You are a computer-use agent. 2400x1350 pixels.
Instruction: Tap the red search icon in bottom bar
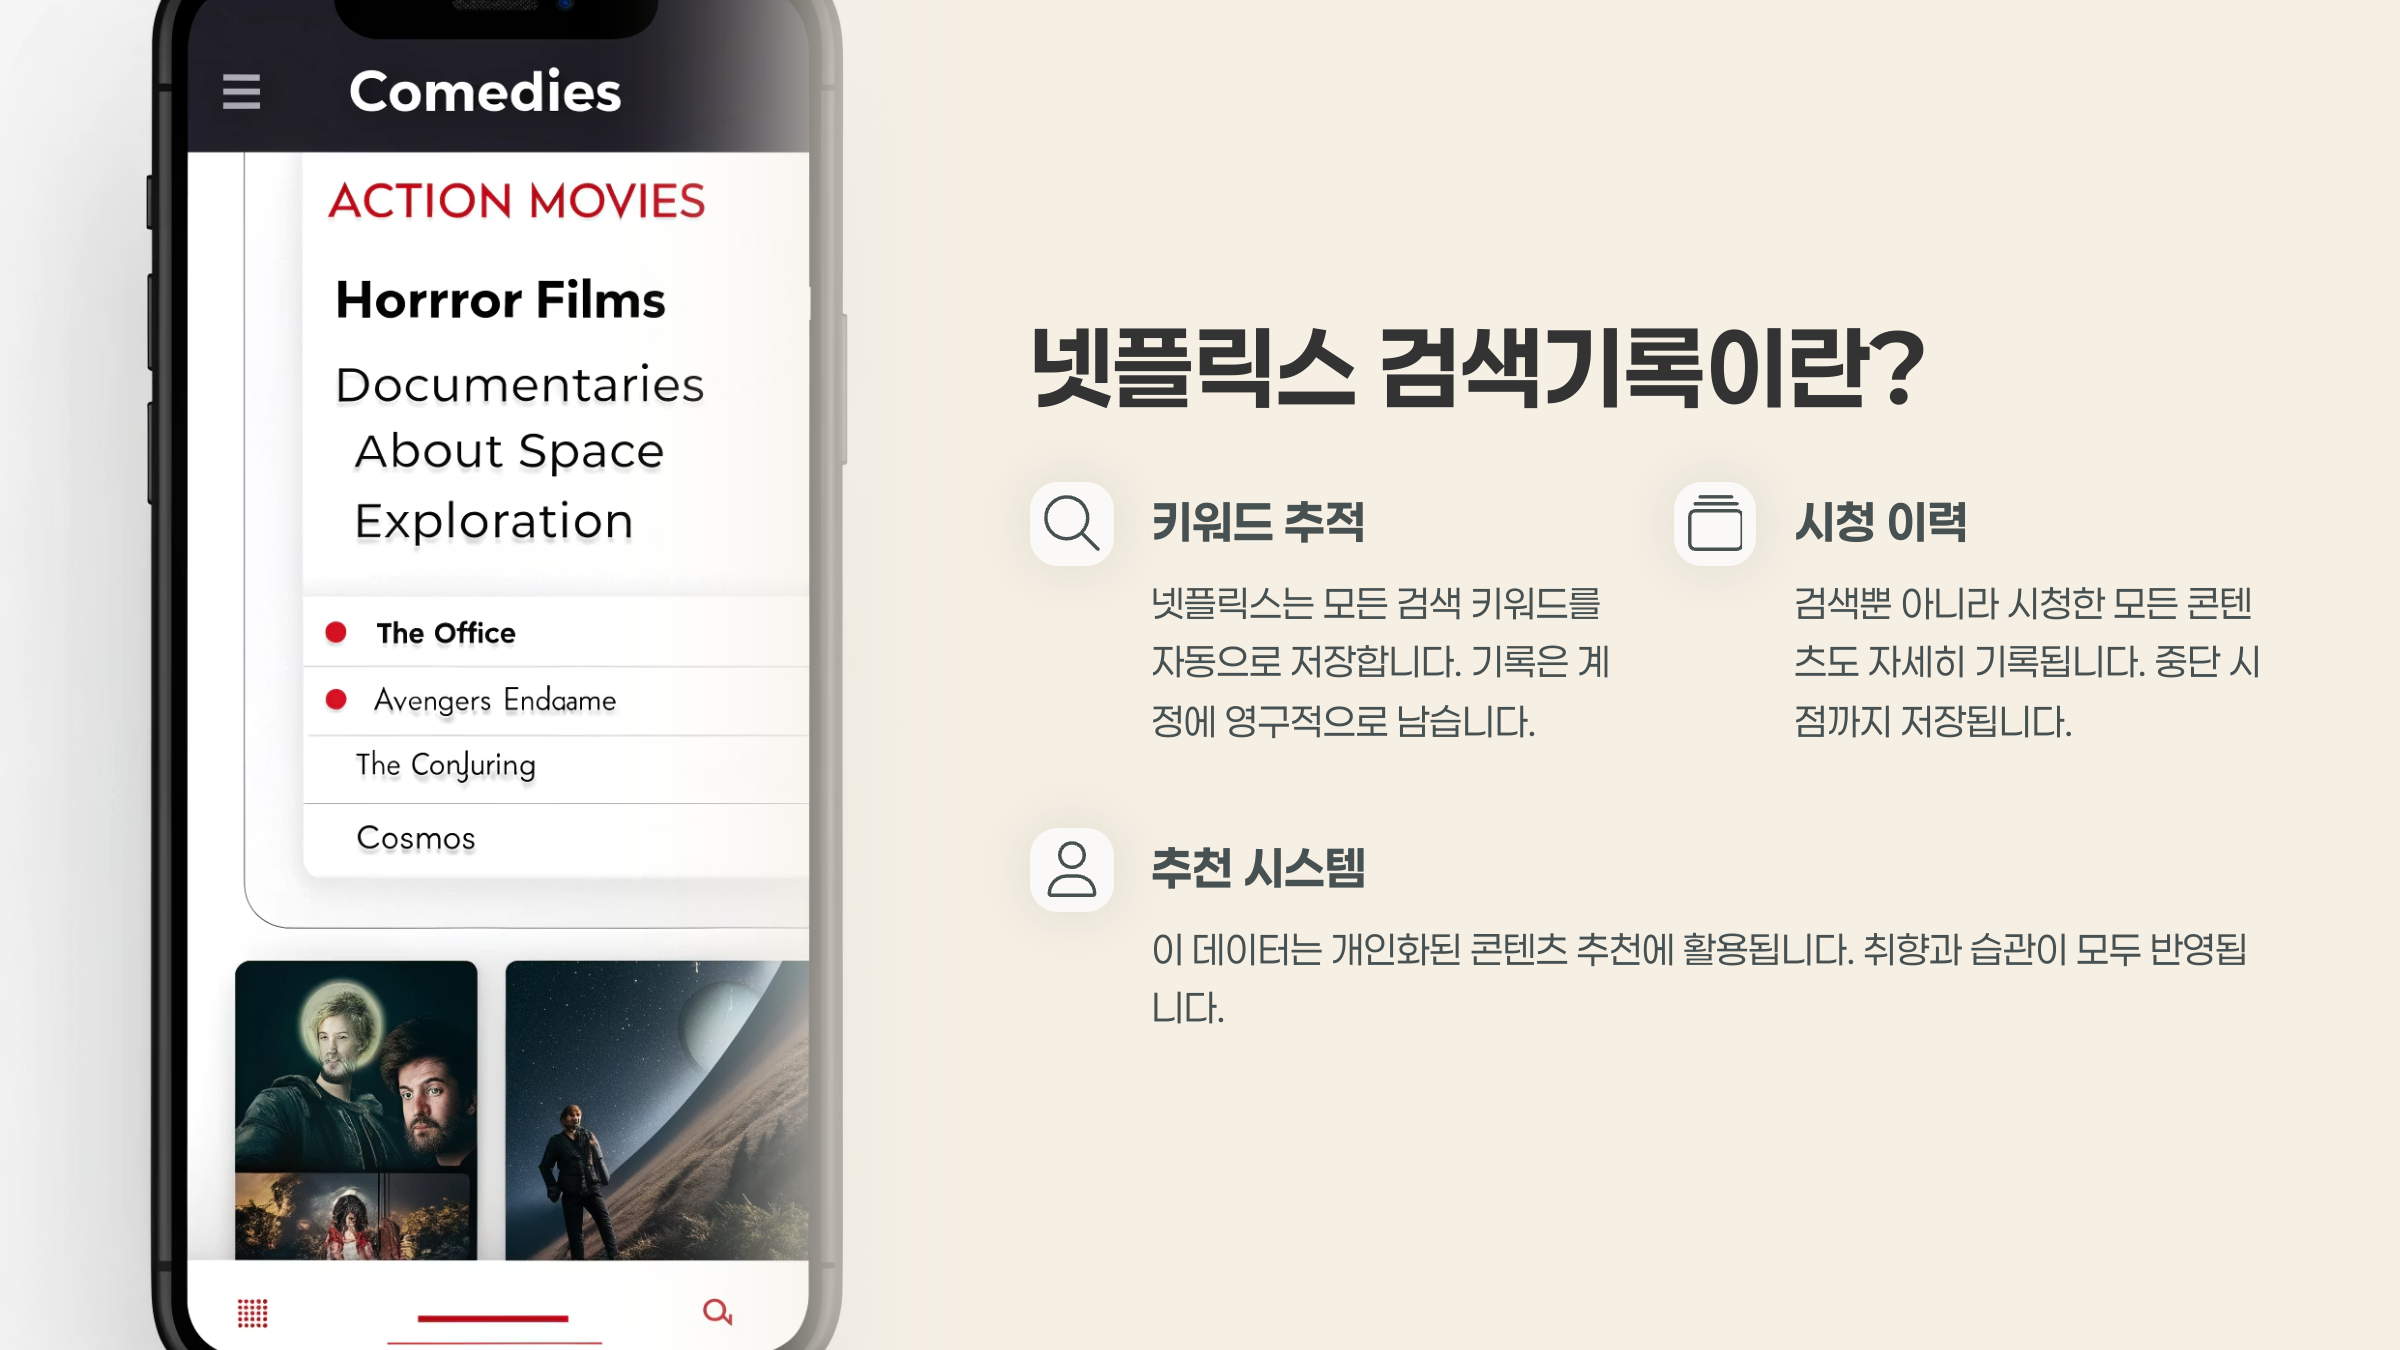point(717,1311)
